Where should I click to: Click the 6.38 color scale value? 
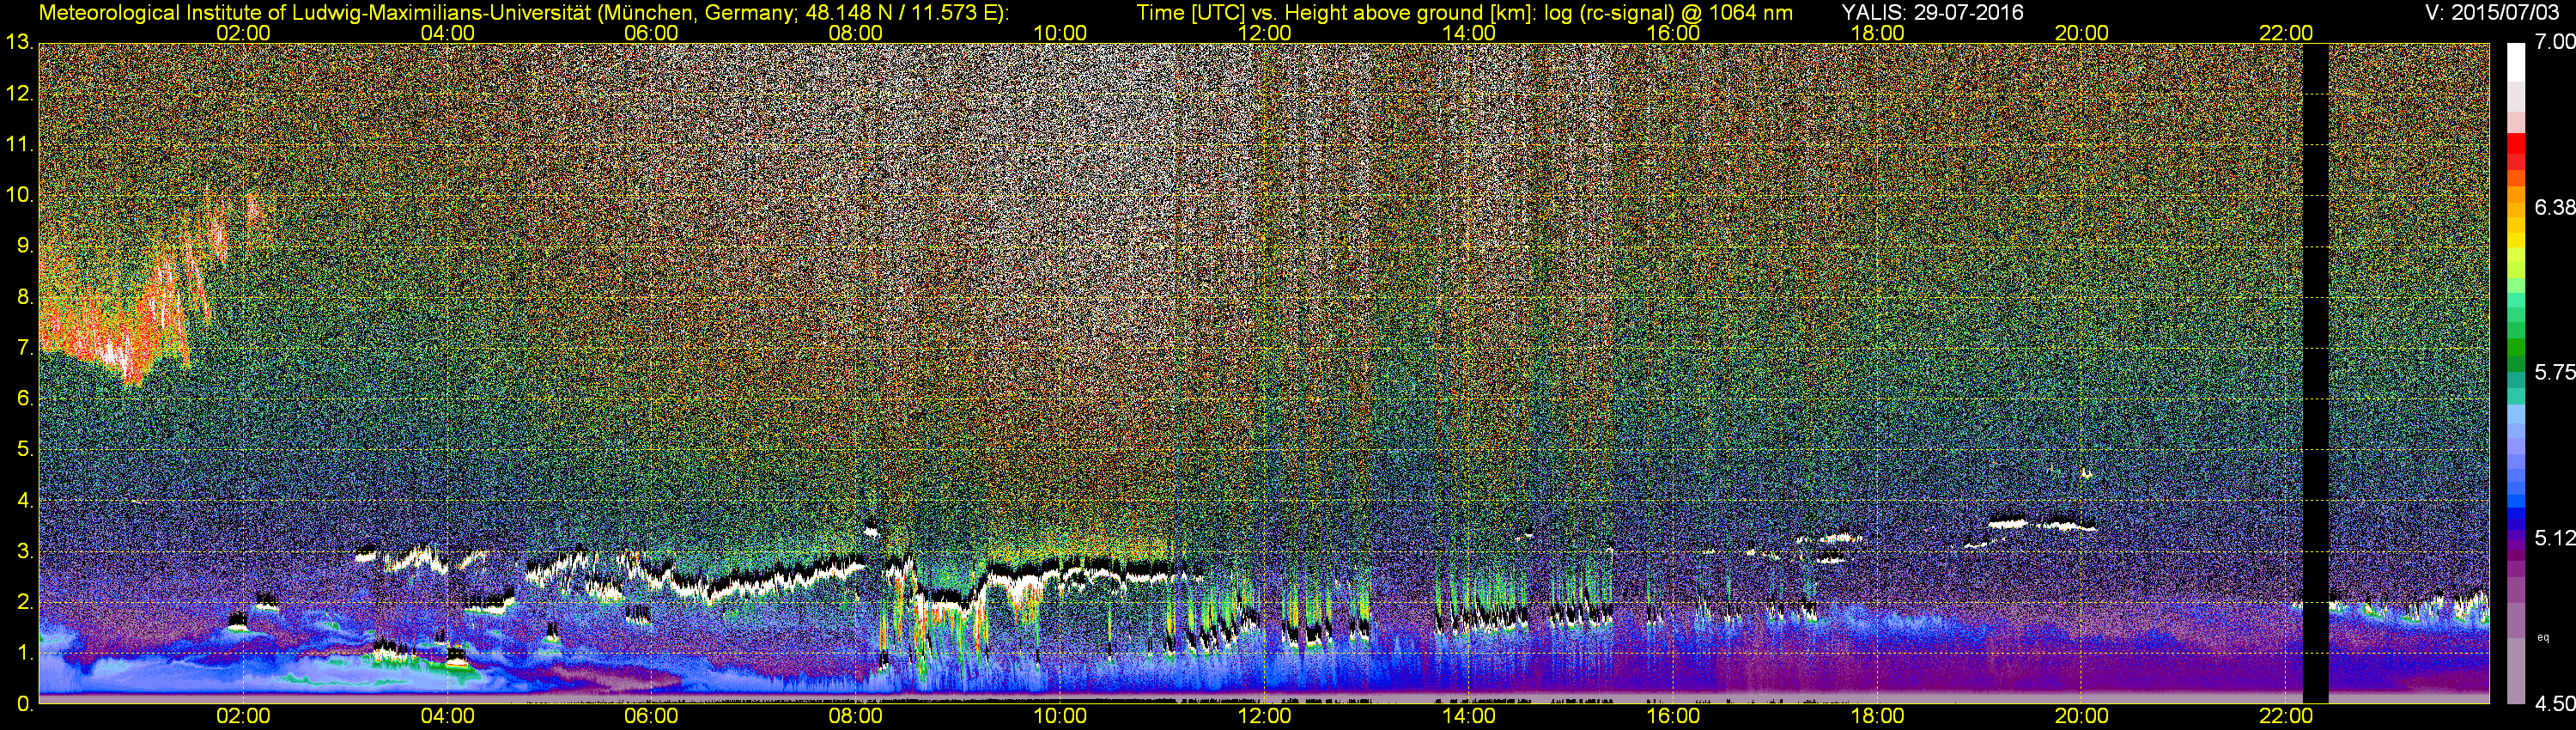[x=2554, y=207]
